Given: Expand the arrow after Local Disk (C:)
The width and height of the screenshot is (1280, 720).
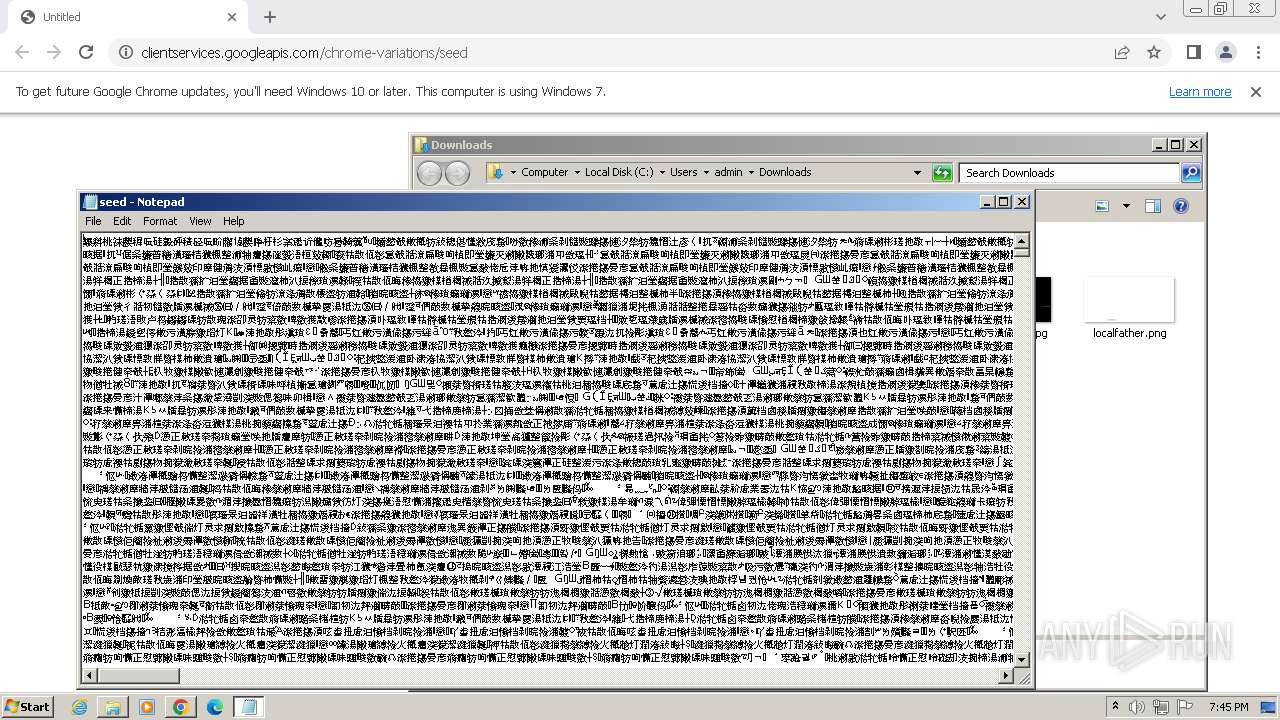Looking at the screenshot, I should pyautogui.click(x=662, y=172).
